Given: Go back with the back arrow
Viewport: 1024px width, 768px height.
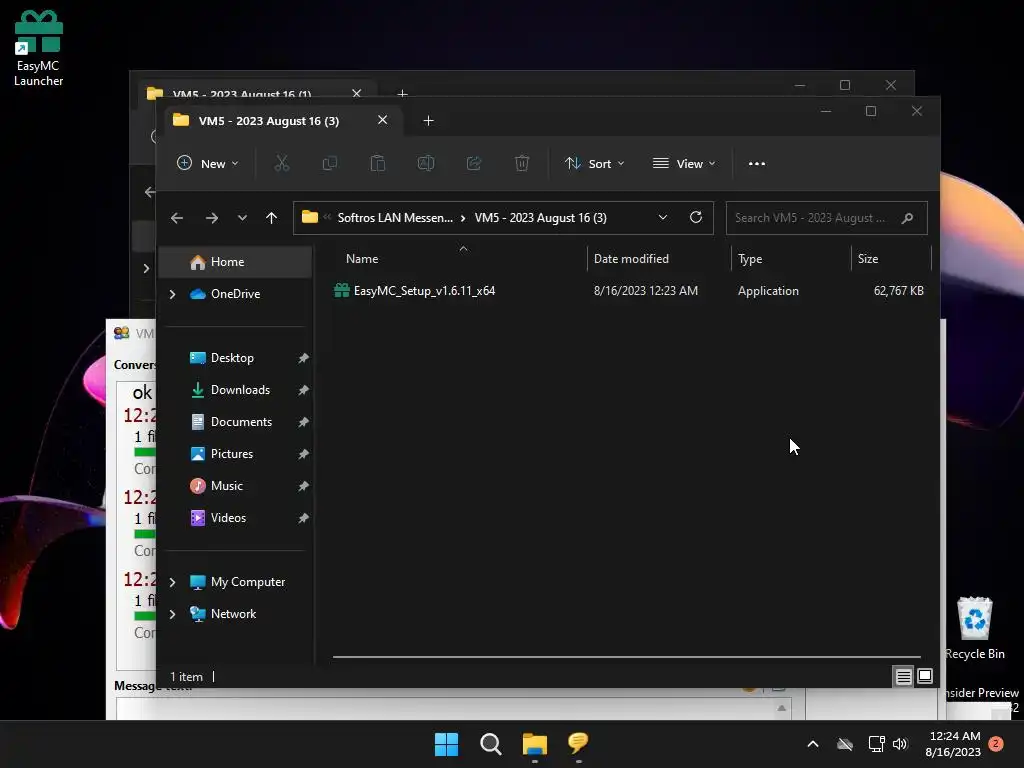Looking at the screenshot, I should point(177,218).
